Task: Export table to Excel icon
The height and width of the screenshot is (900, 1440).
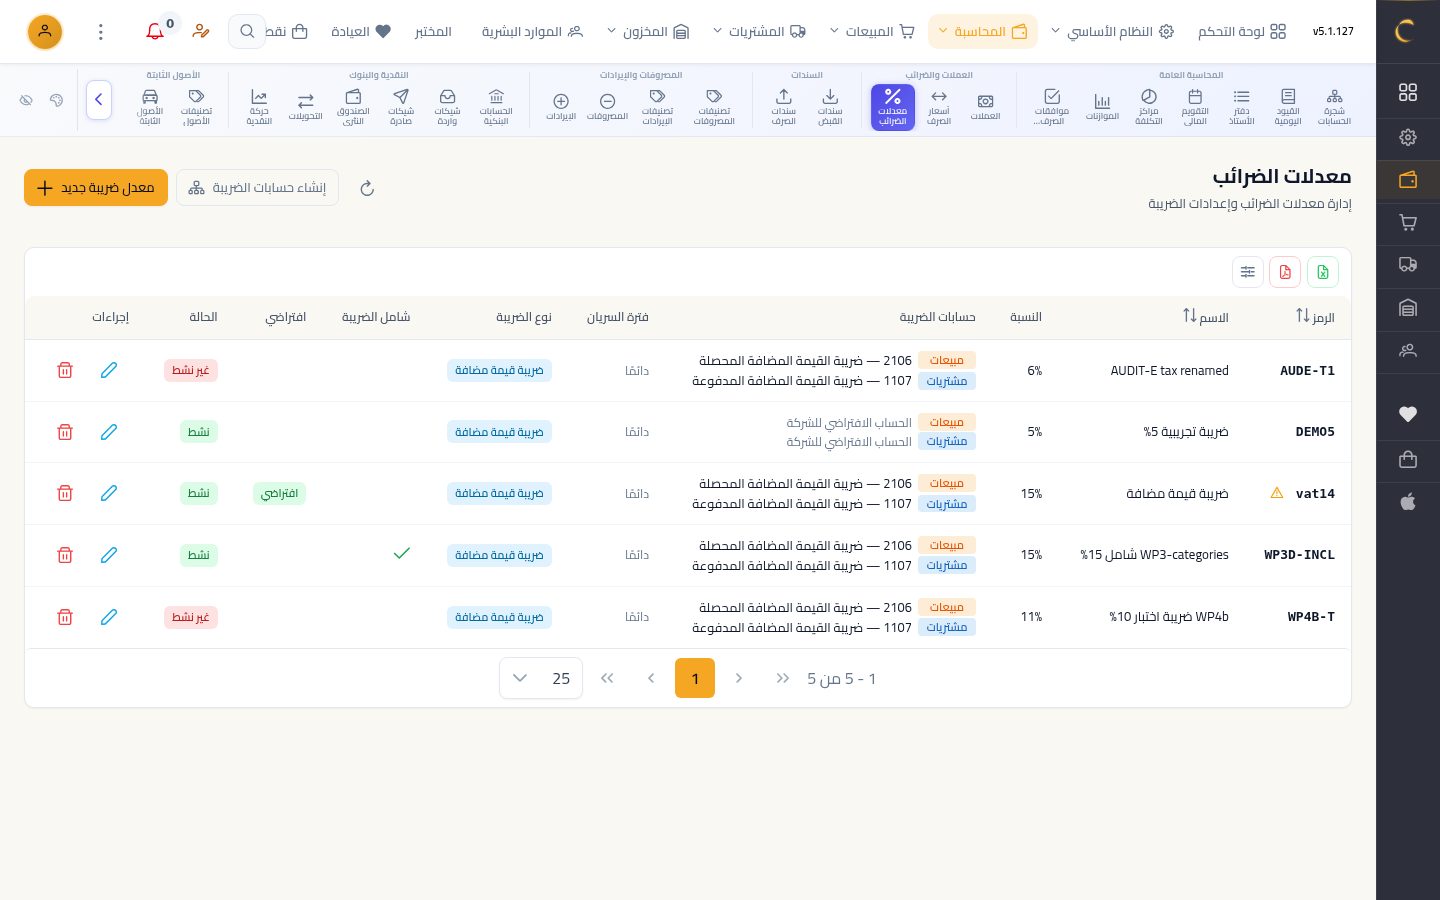Action: (x=1323, y=272)
